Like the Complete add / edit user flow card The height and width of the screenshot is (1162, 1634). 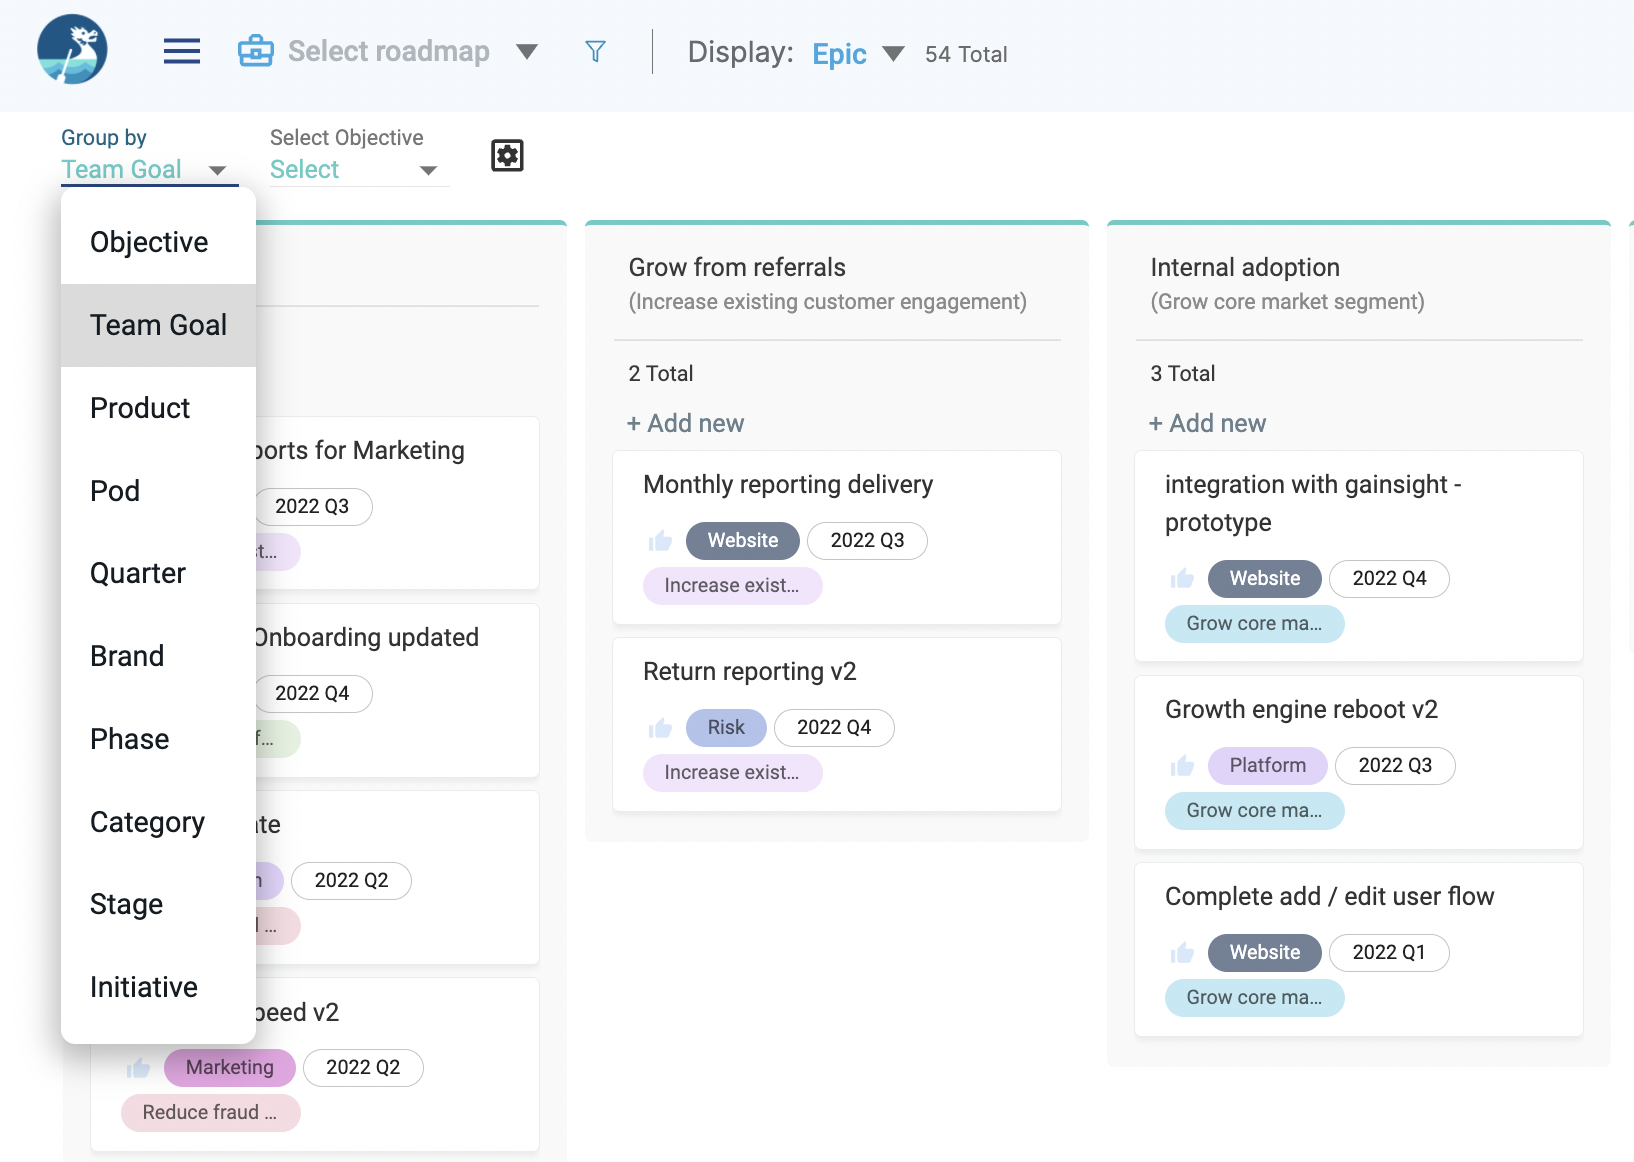1182,953
